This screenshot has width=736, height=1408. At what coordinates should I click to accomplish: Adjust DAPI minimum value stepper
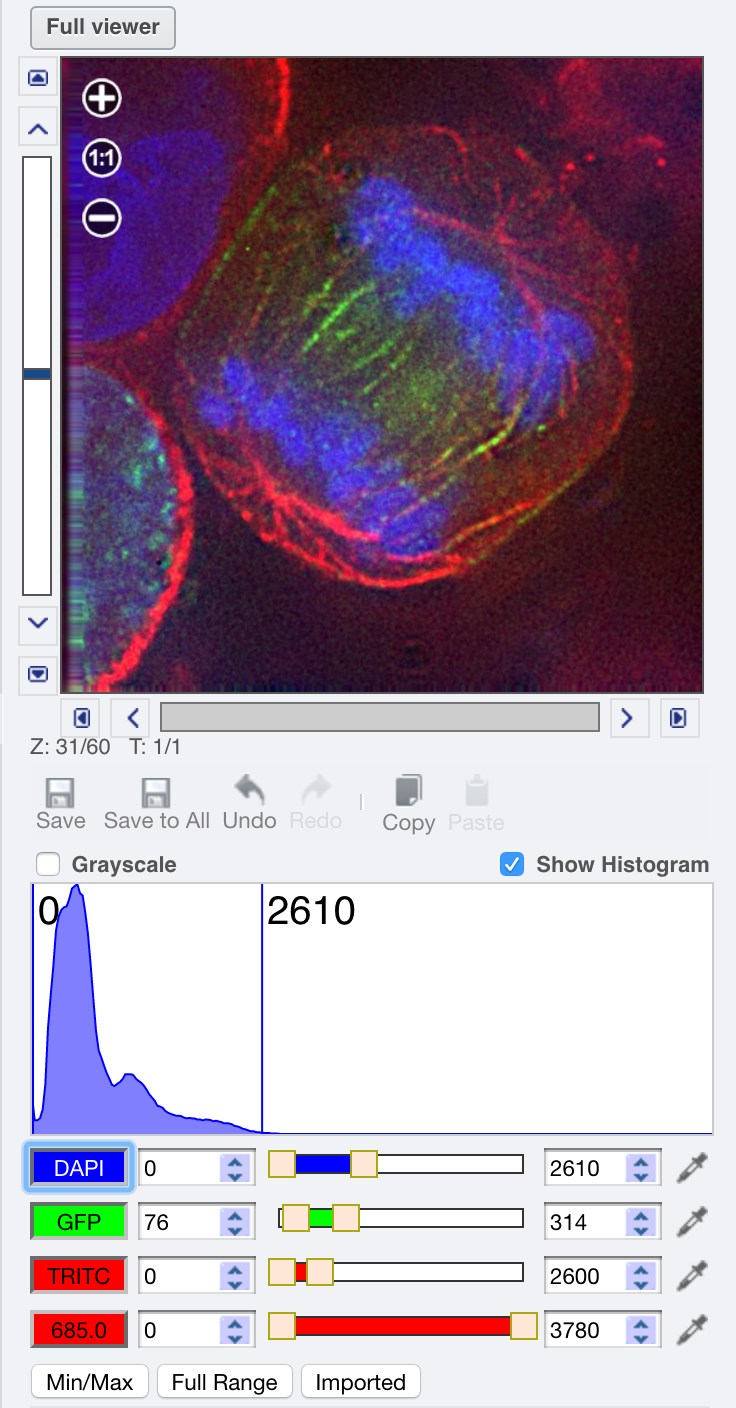pyautogui.click(x=234, y=1167)
